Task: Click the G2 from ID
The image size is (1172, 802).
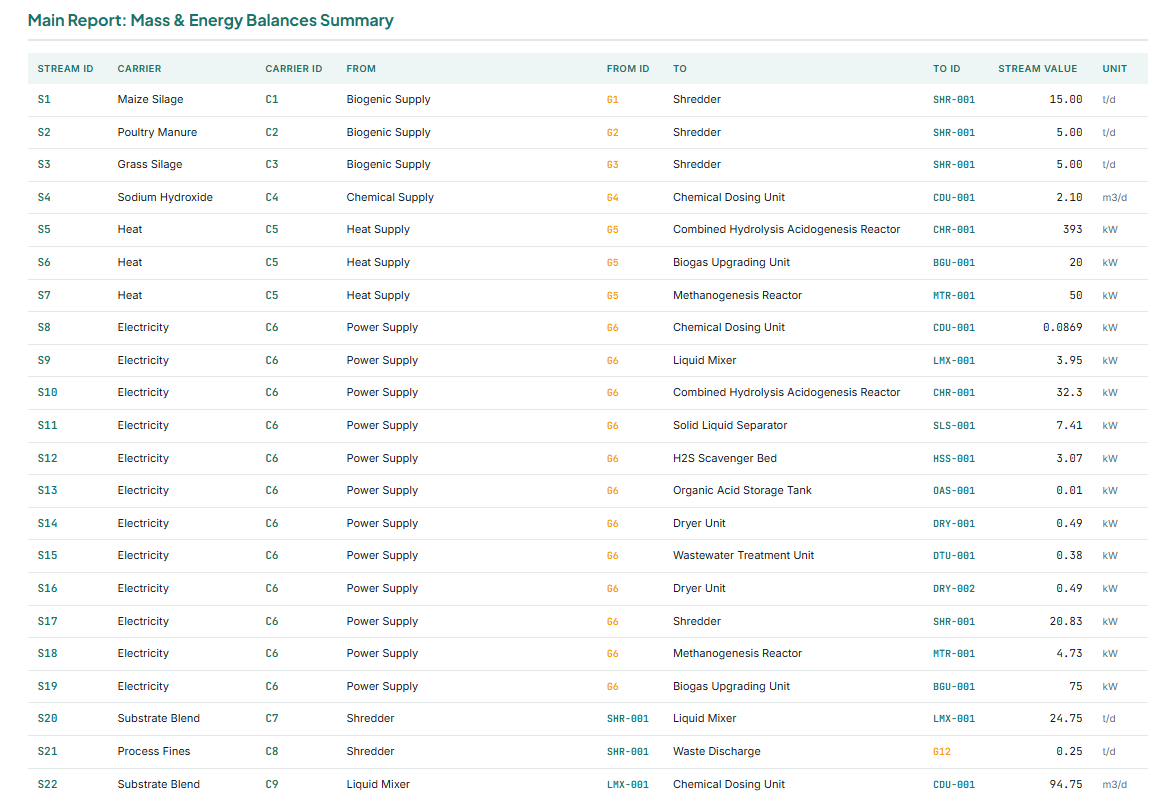Action: [612, 132]
